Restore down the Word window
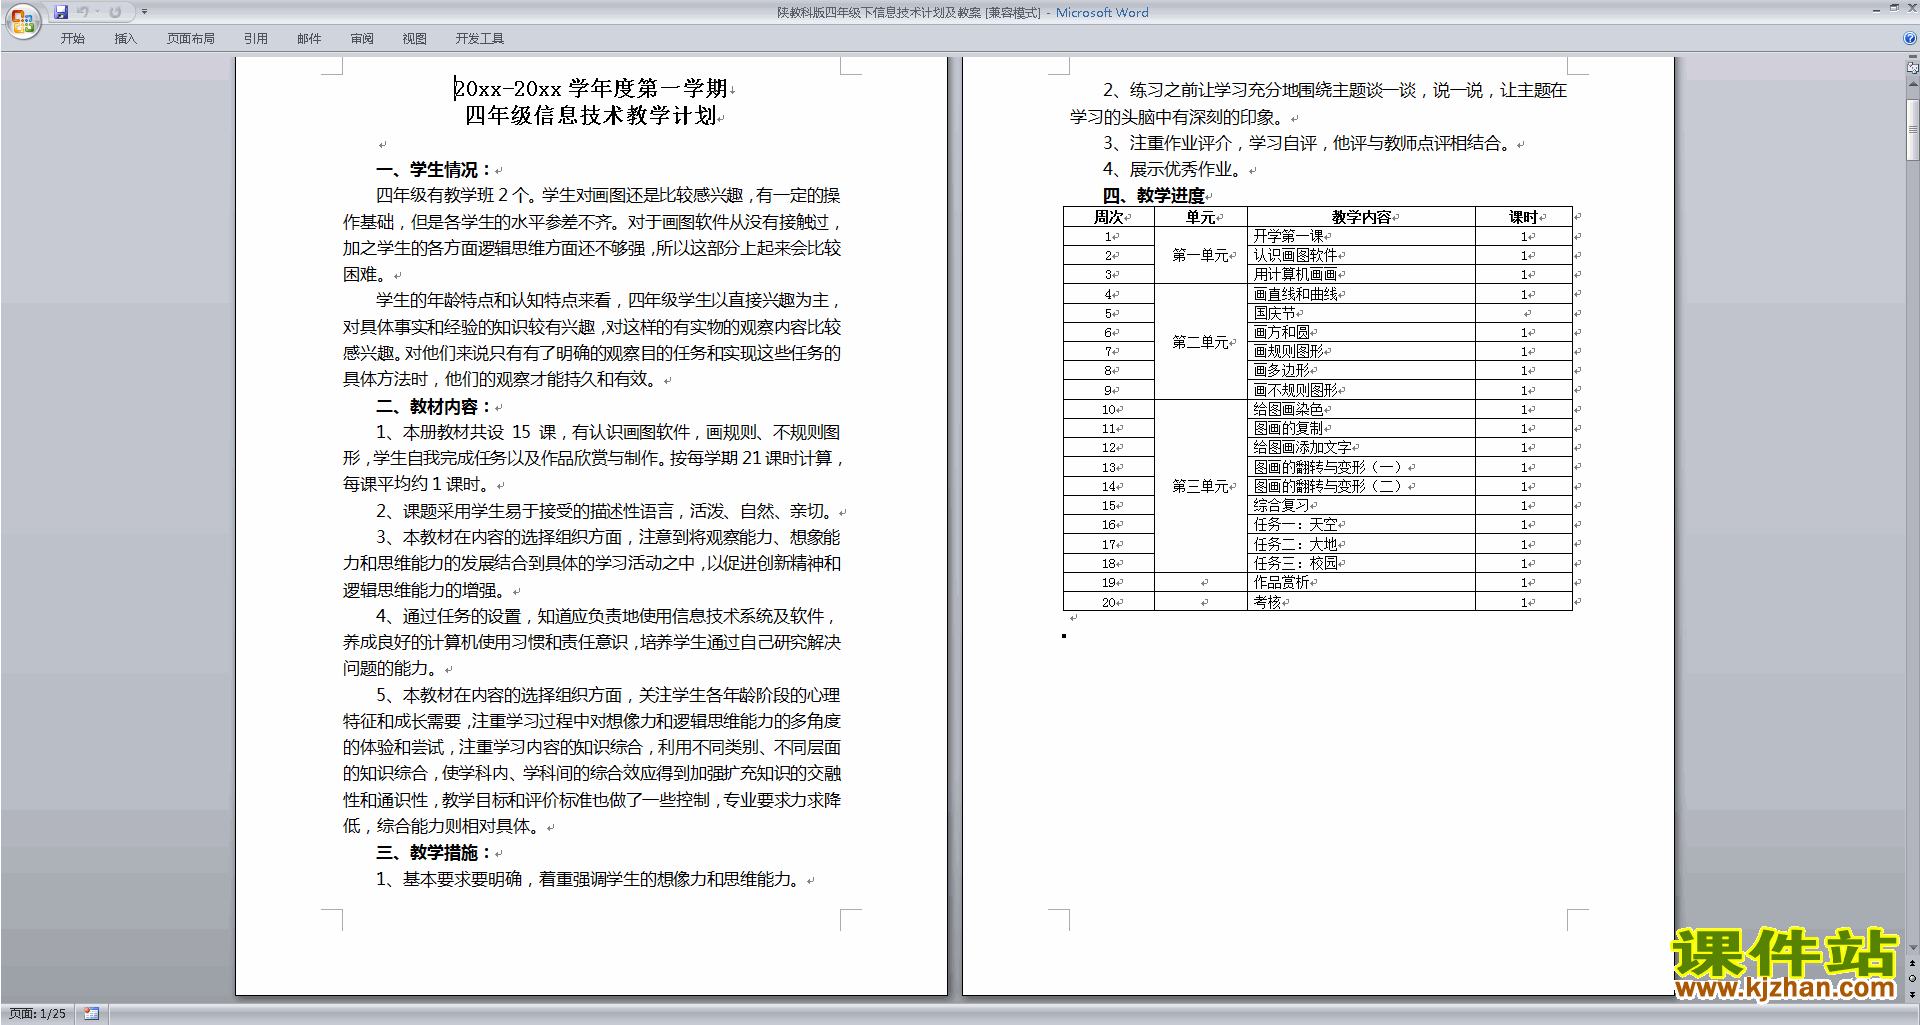Viewport: 1920px width, 1025px height. 1894,9
